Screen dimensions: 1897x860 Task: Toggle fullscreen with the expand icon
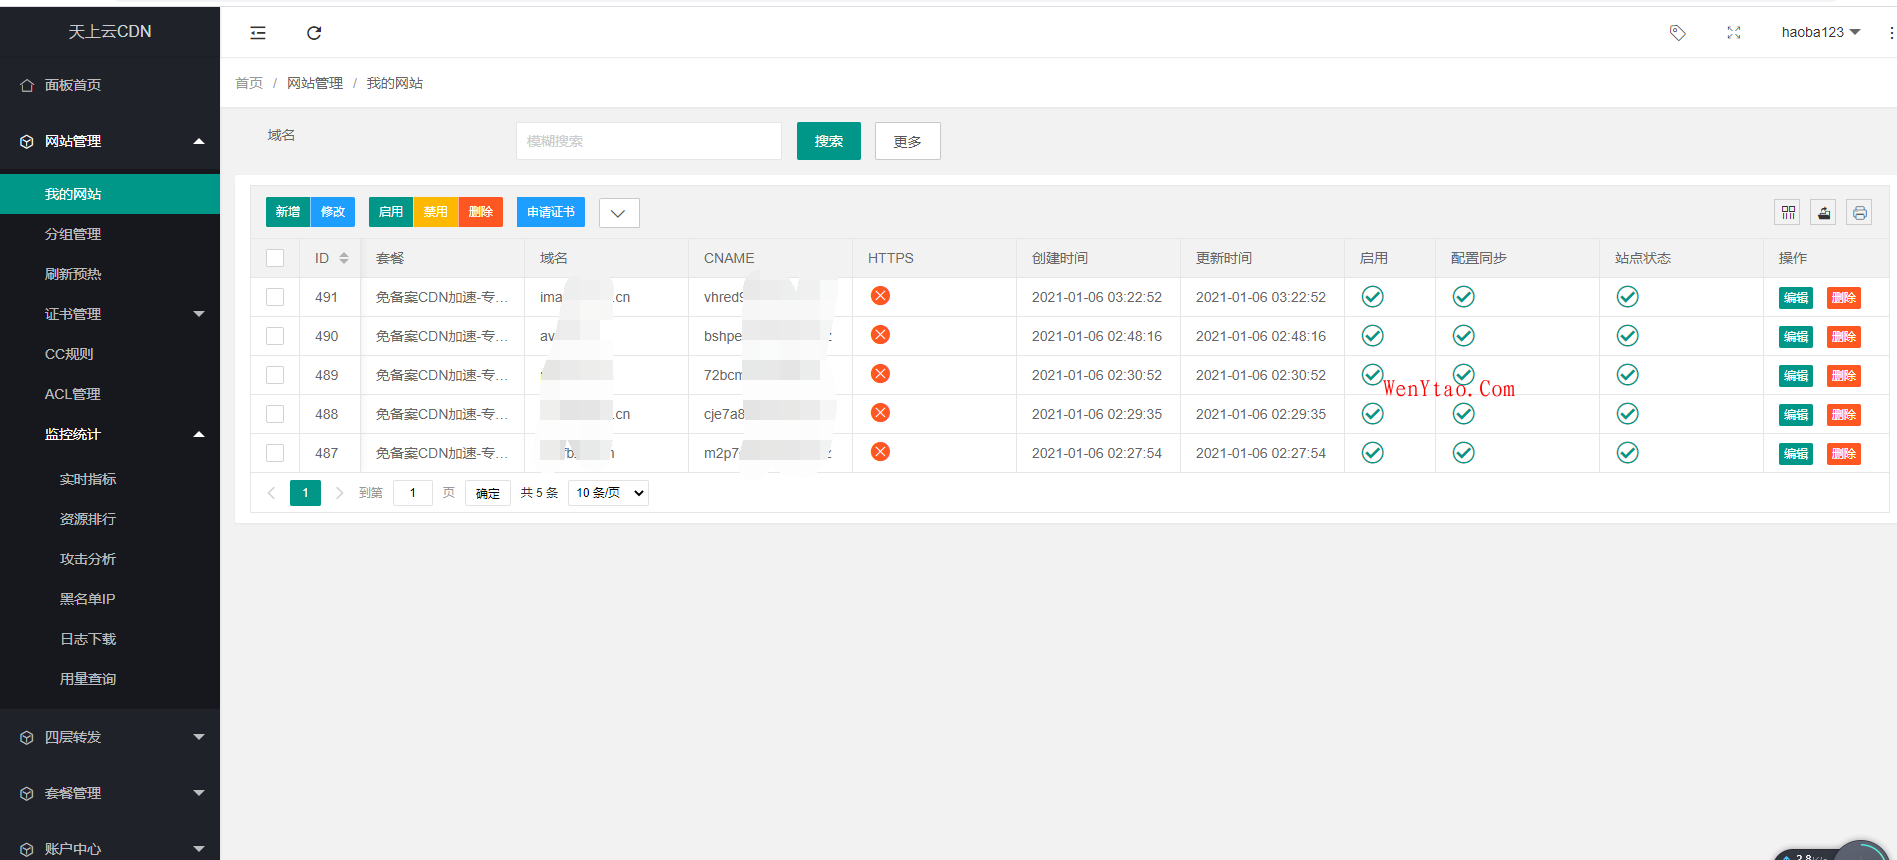click(1734, 33)
